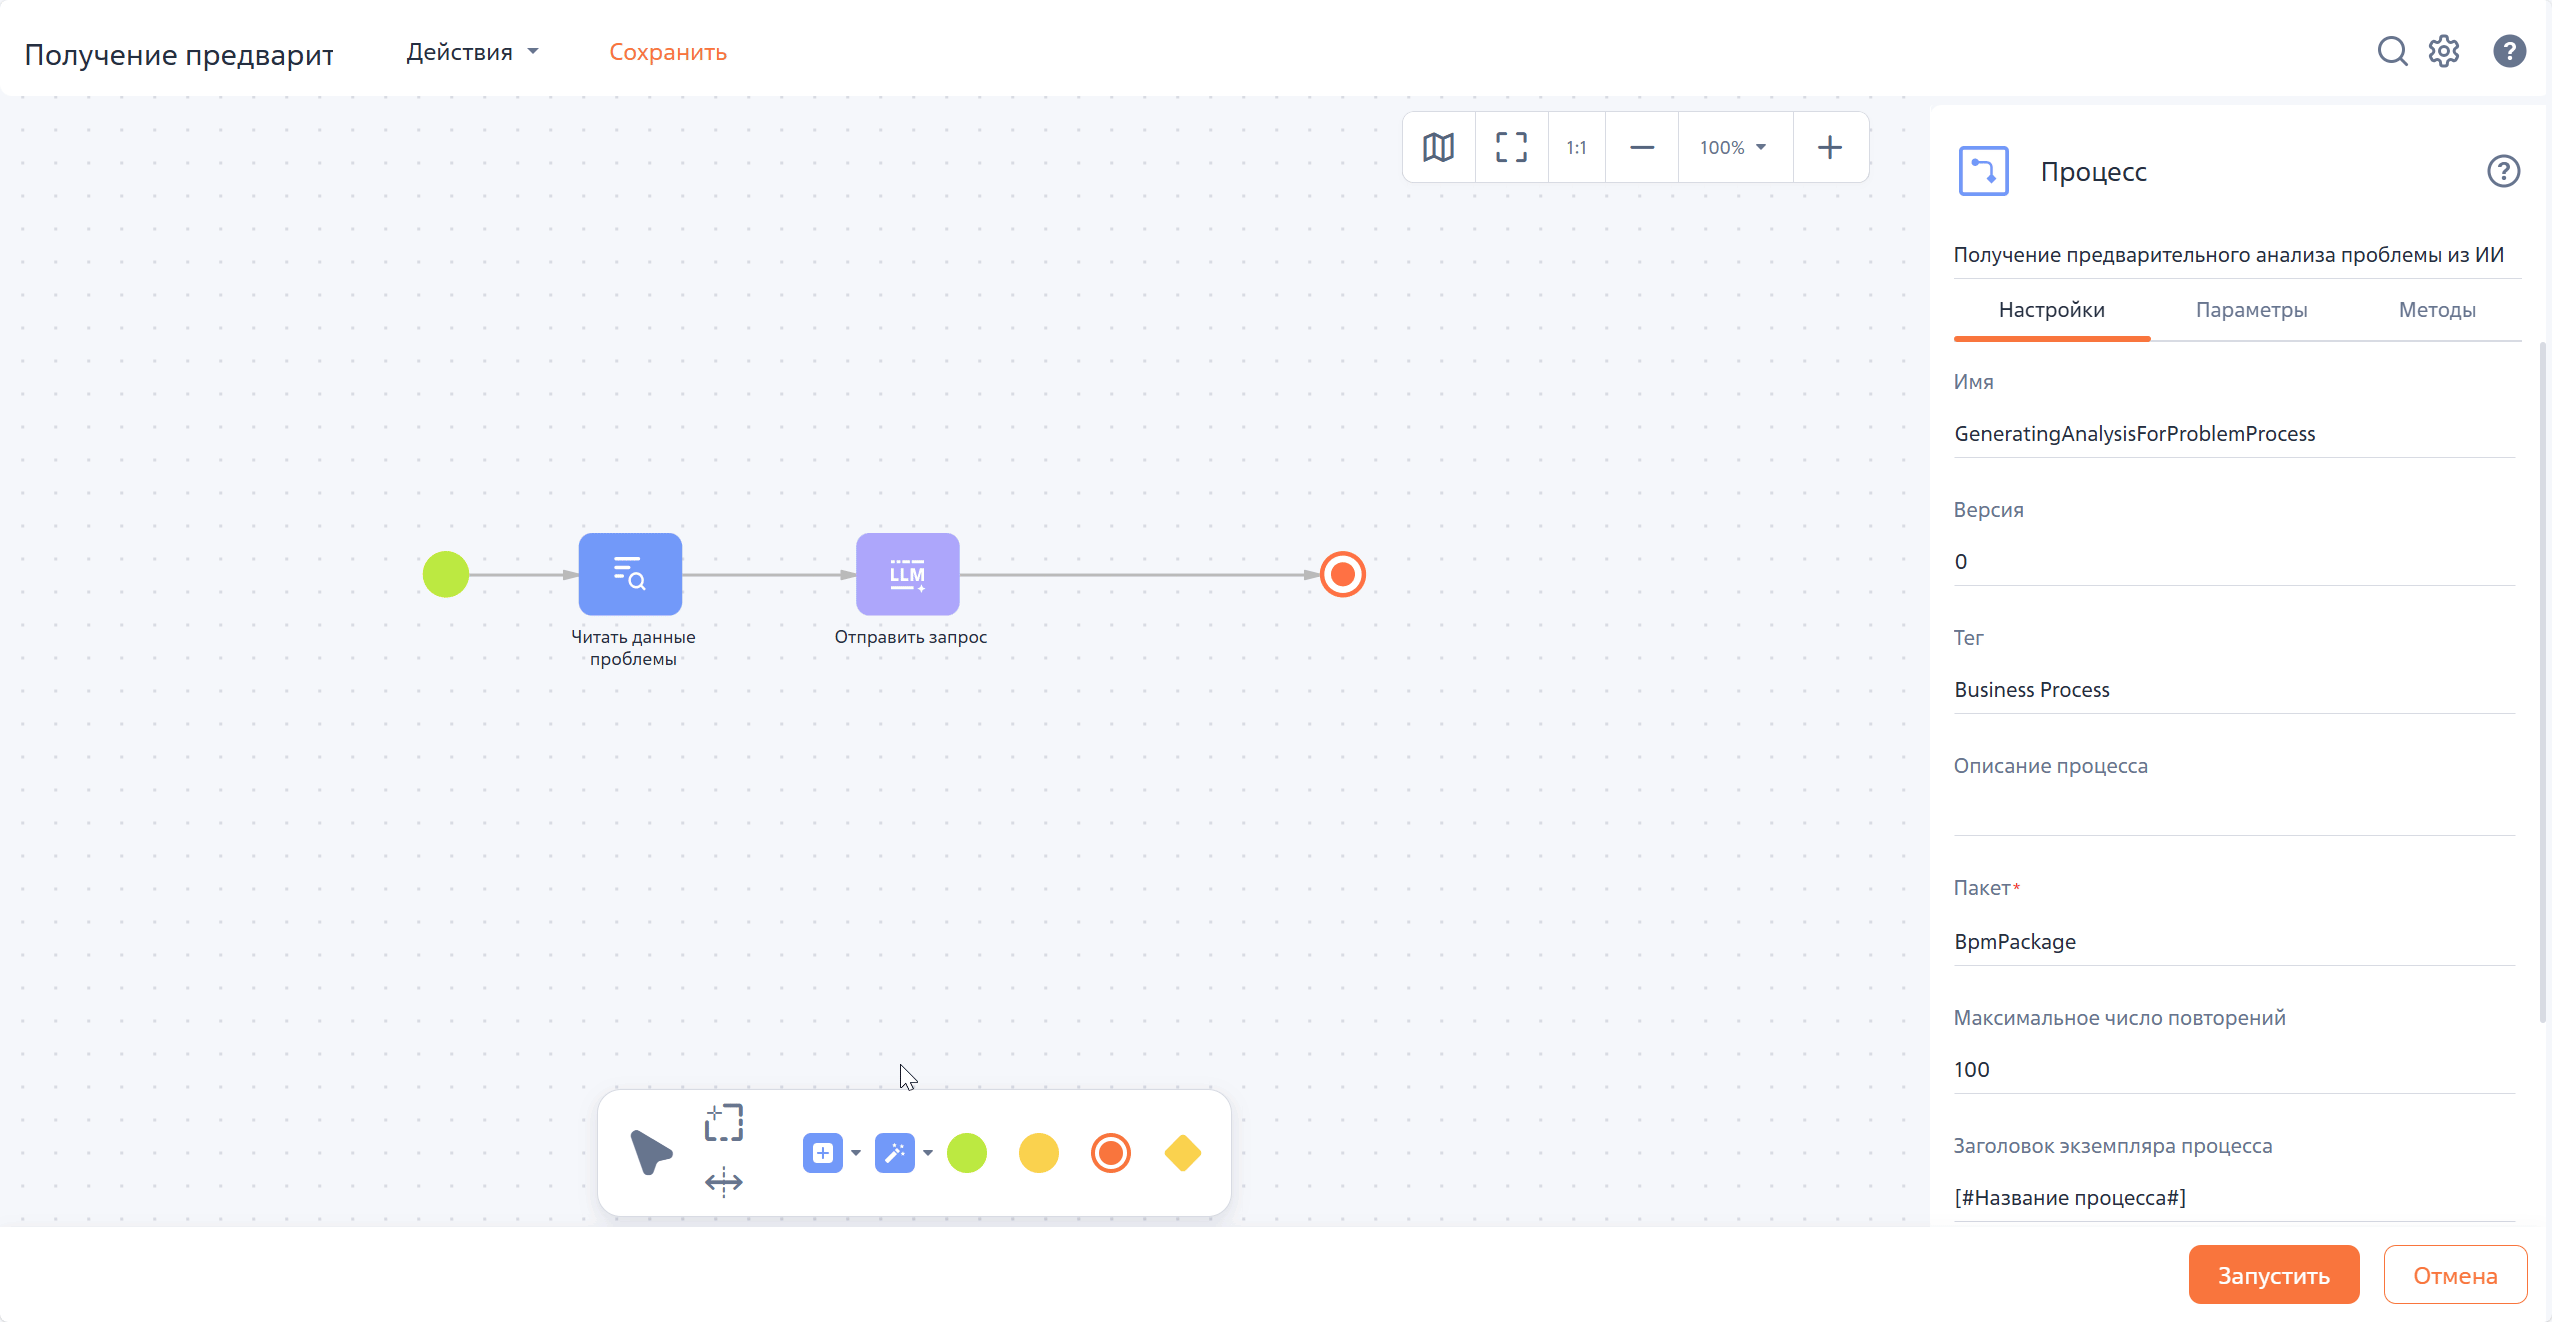Click the minimap toggle icon
The height and width of the screenshot is (1322, 2552).
(1438, 147)
